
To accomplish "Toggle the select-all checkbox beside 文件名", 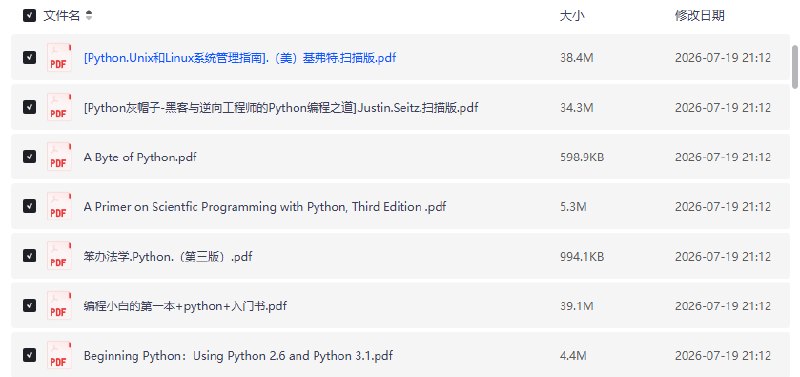I will pos(29,16).
